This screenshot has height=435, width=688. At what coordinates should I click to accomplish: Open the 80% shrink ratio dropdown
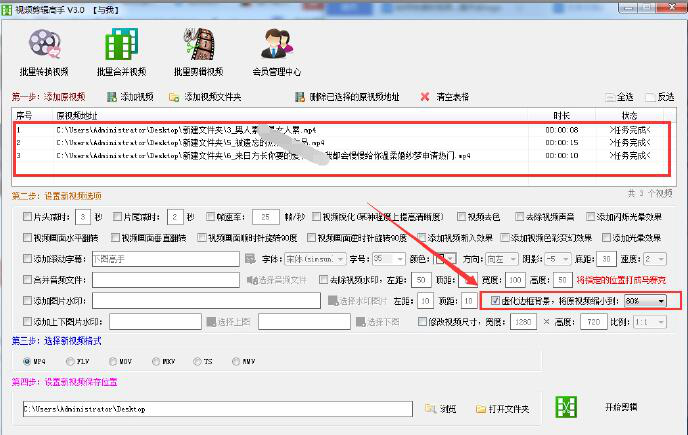(645, 301)
